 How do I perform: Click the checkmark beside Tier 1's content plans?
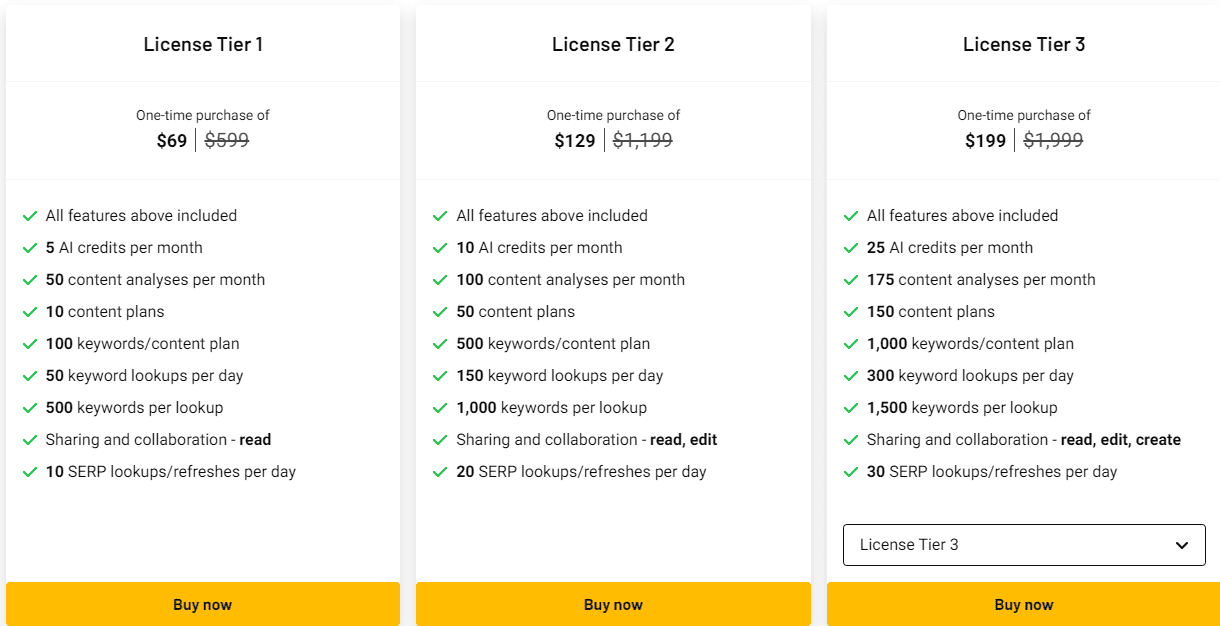pyautogui.click(x=30, y=311)
